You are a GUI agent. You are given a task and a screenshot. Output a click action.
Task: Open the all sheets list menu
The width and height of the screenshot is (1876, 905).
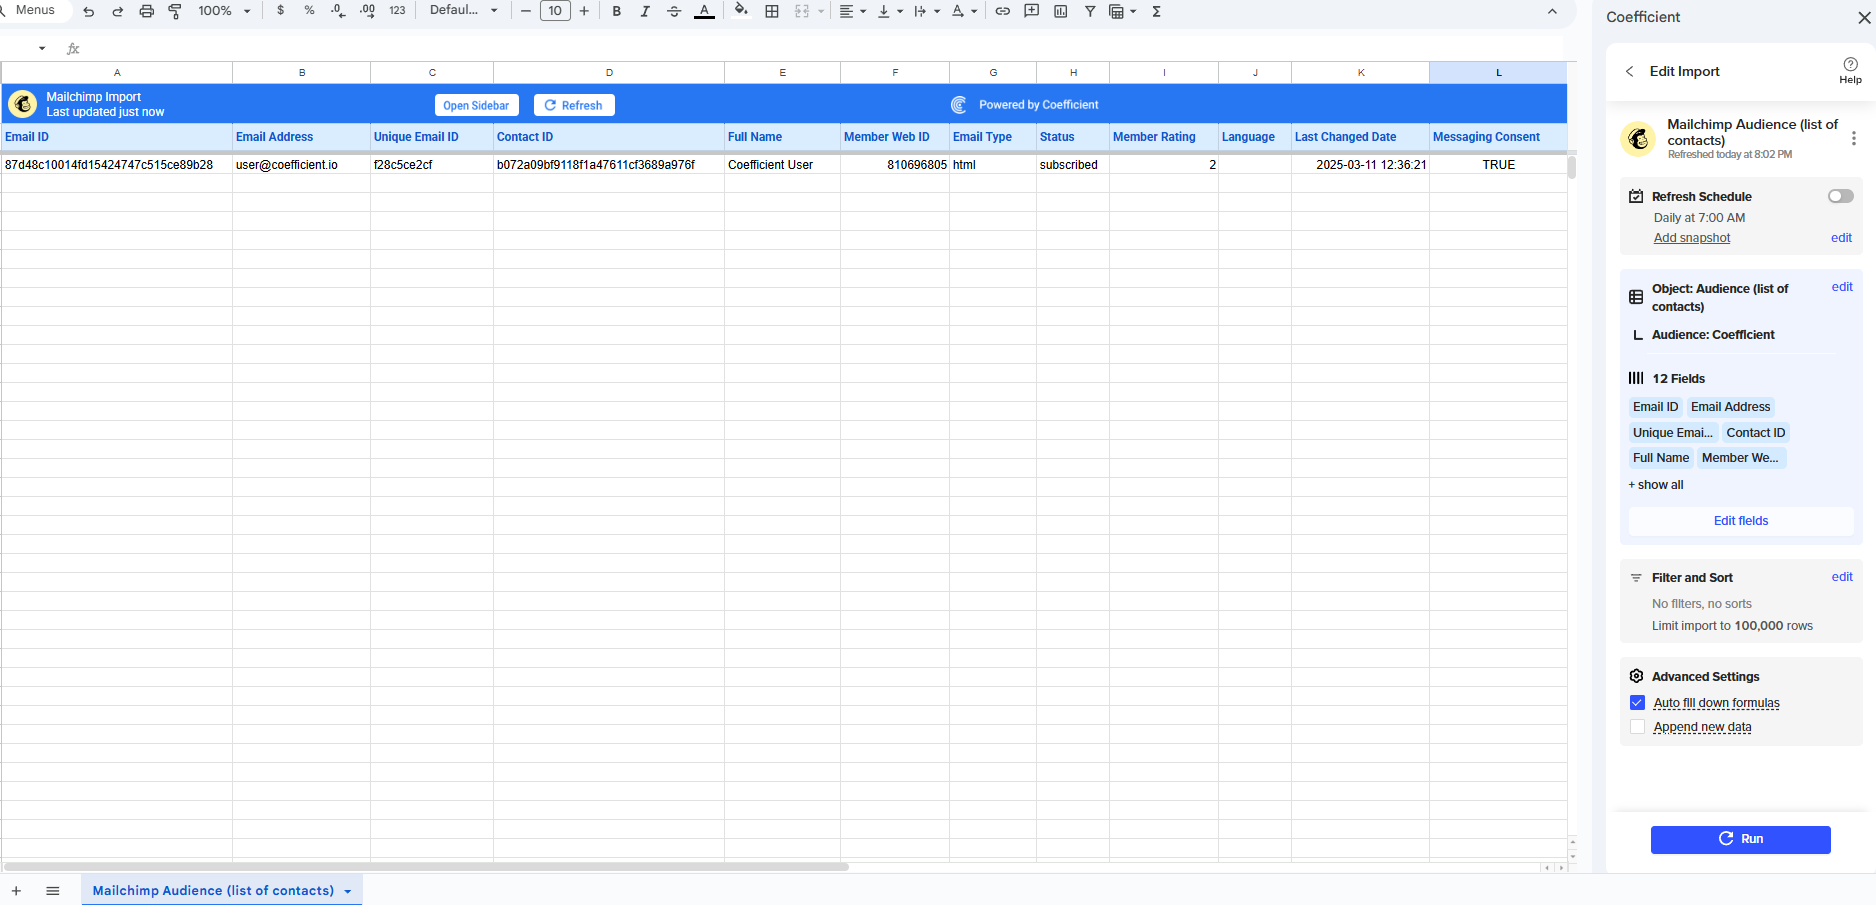53,891
